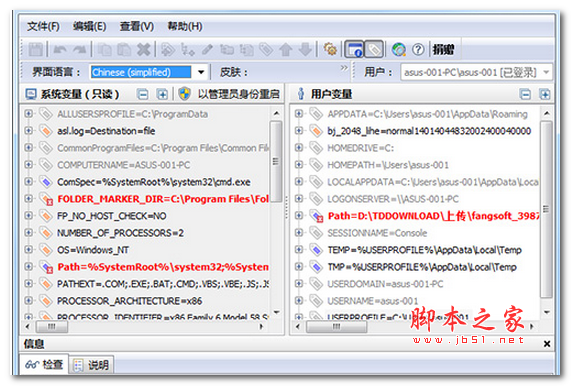
Task: Collapse all user variables with minus icon
Action: pyautogui.click(x=525, y=94)
